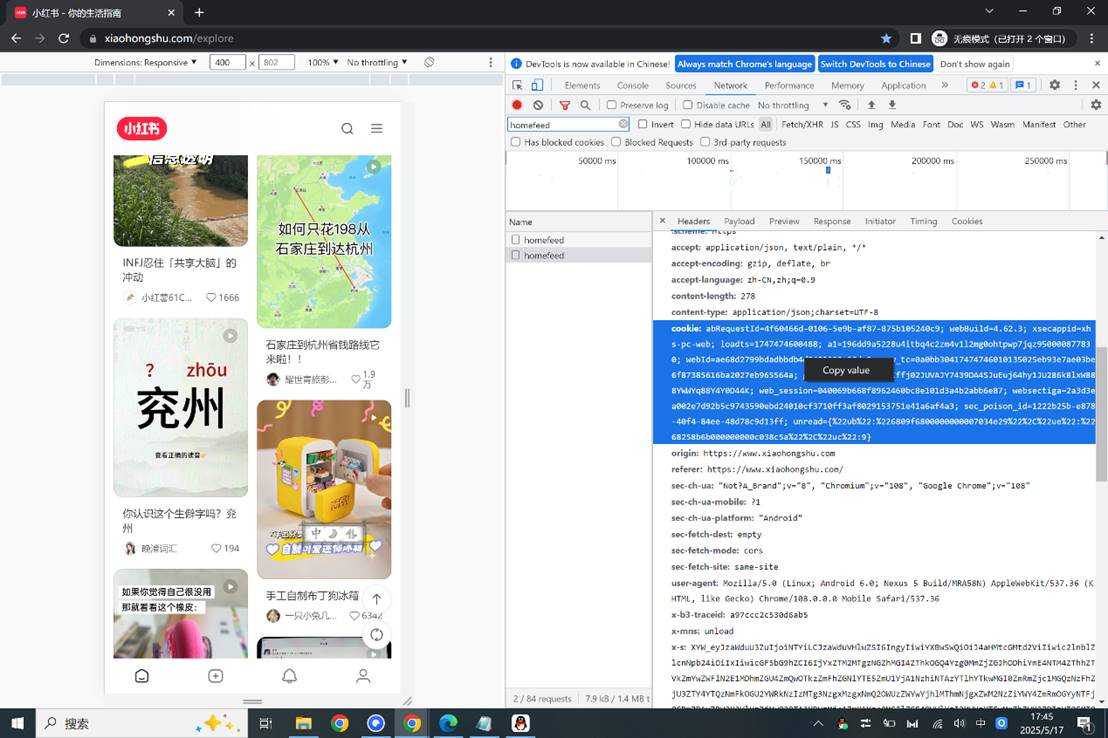Stop recording network log red button
The image size is (1108, 738).
pyautogui.click(x=517, y=105)
